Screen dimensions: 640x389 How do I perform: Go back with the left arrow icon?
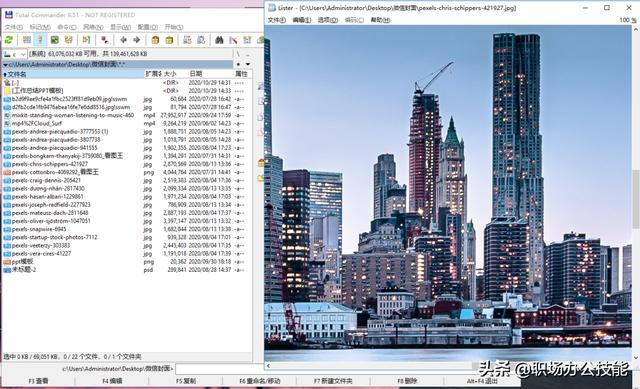123,40
